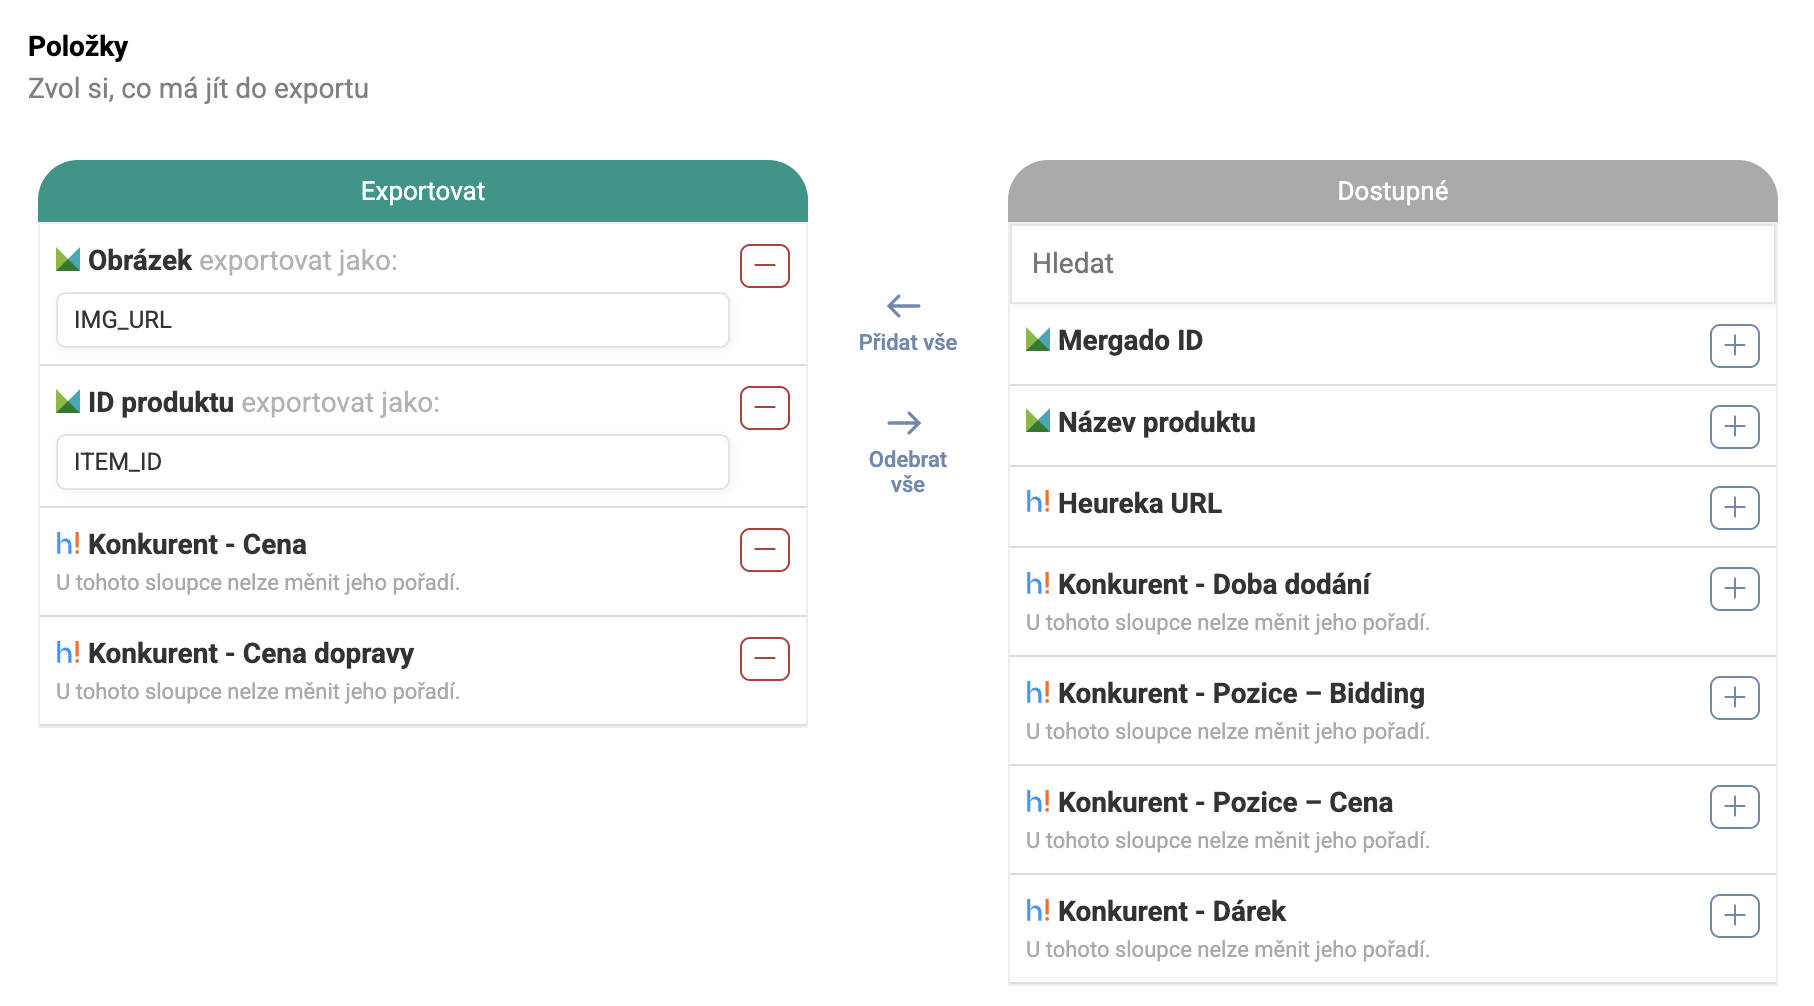Add Konkurent - Pozice – Bidding item

[x=1734, y=698]
